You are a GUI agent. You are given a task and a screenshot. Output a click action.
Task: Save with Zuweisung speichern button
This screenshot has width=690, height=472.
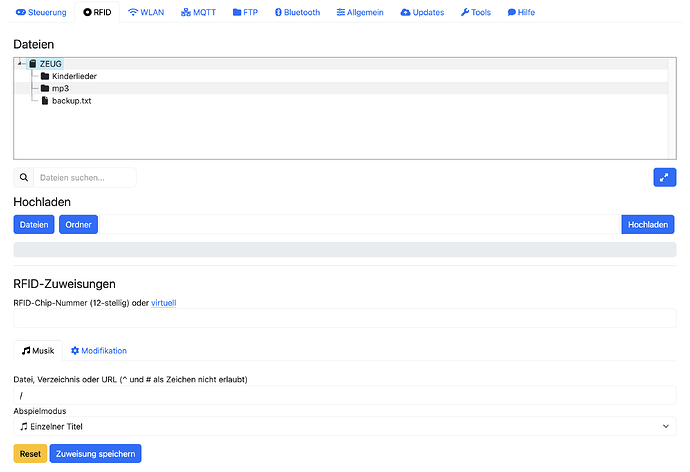pyautogui.click(x=95, y=454)
